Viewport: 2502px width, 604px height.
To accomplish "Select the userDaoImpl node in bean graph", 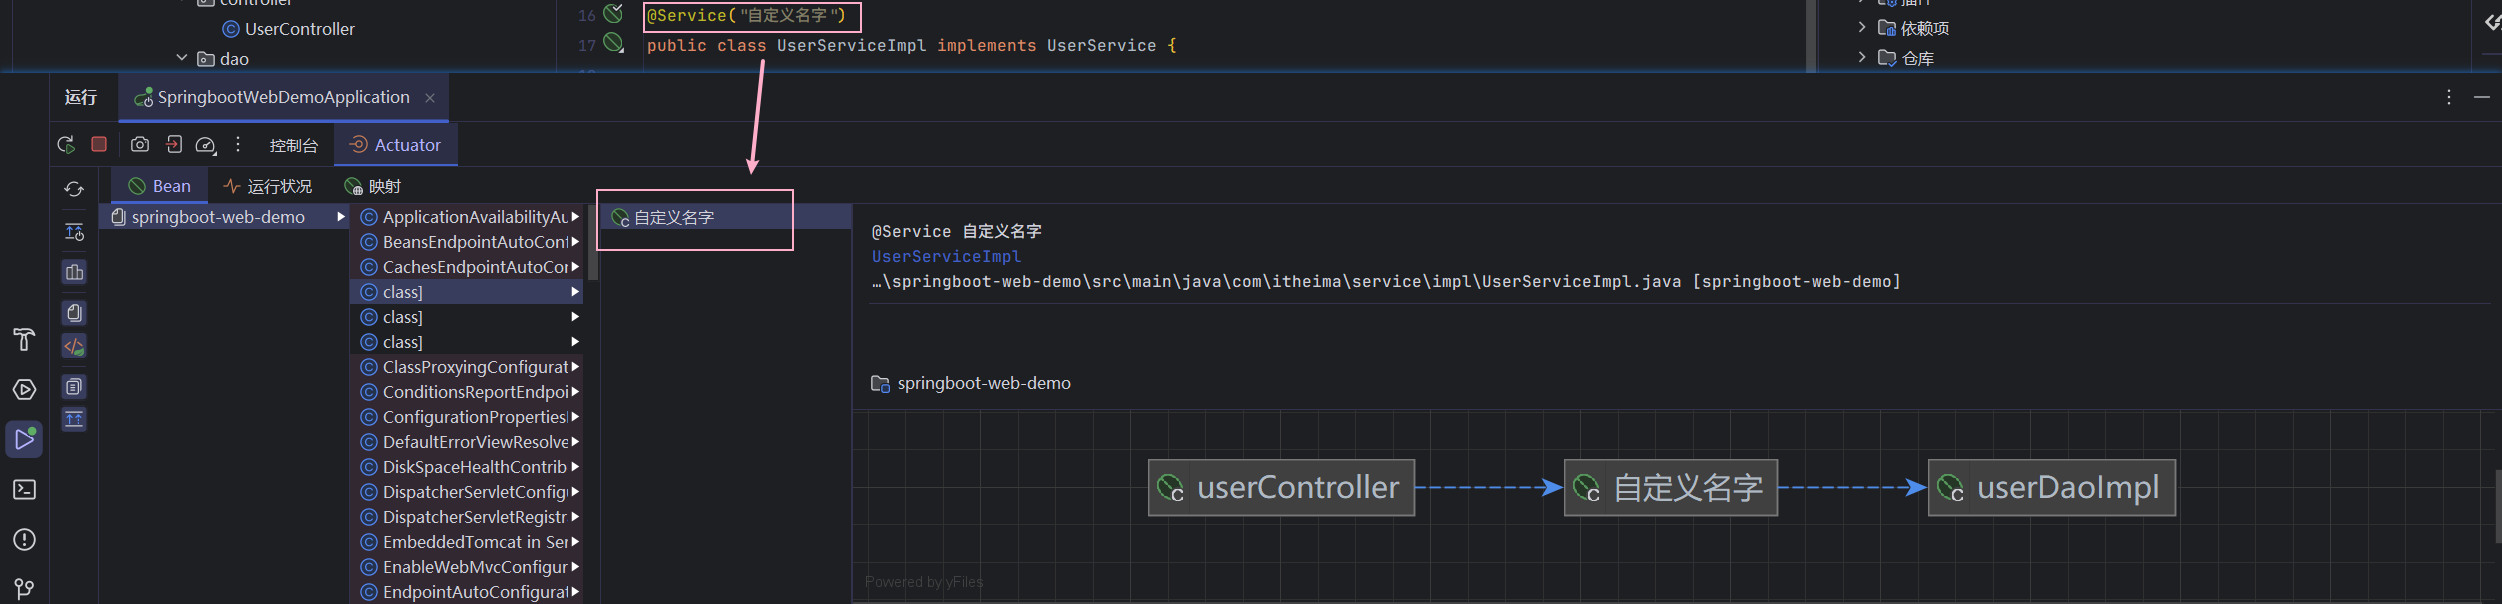I will (2051, 488).
